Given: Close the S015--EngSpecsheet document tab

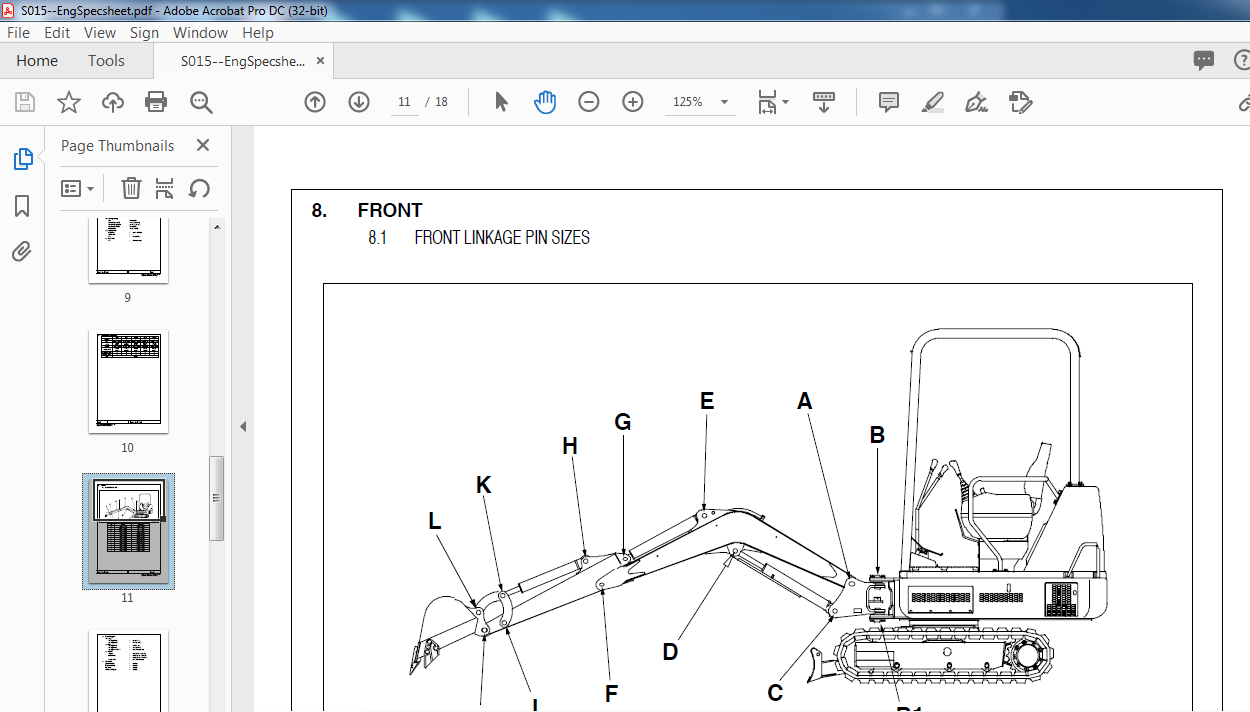Looking at the screenshot, I should click(321, 61).
